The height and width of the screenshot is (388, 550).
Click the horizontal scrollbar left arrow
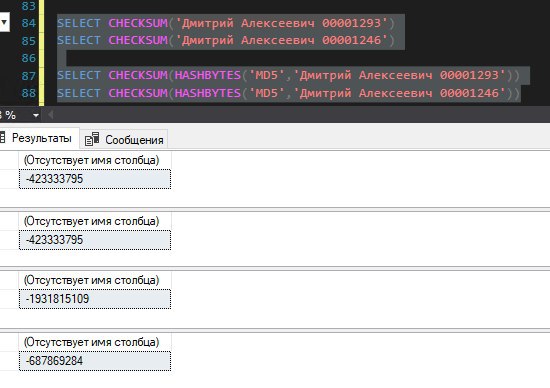point(51,115)
